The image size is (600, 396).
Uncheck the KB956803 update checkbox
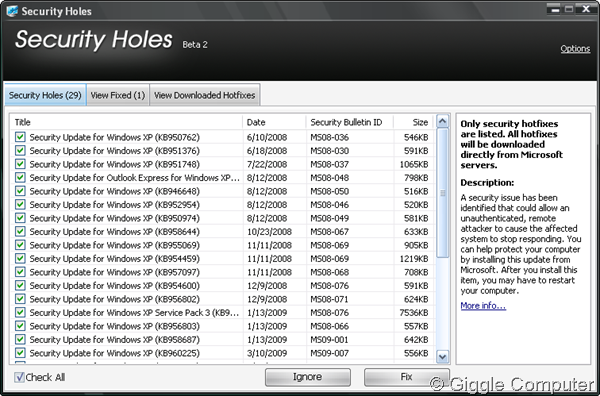coord(20,326)
